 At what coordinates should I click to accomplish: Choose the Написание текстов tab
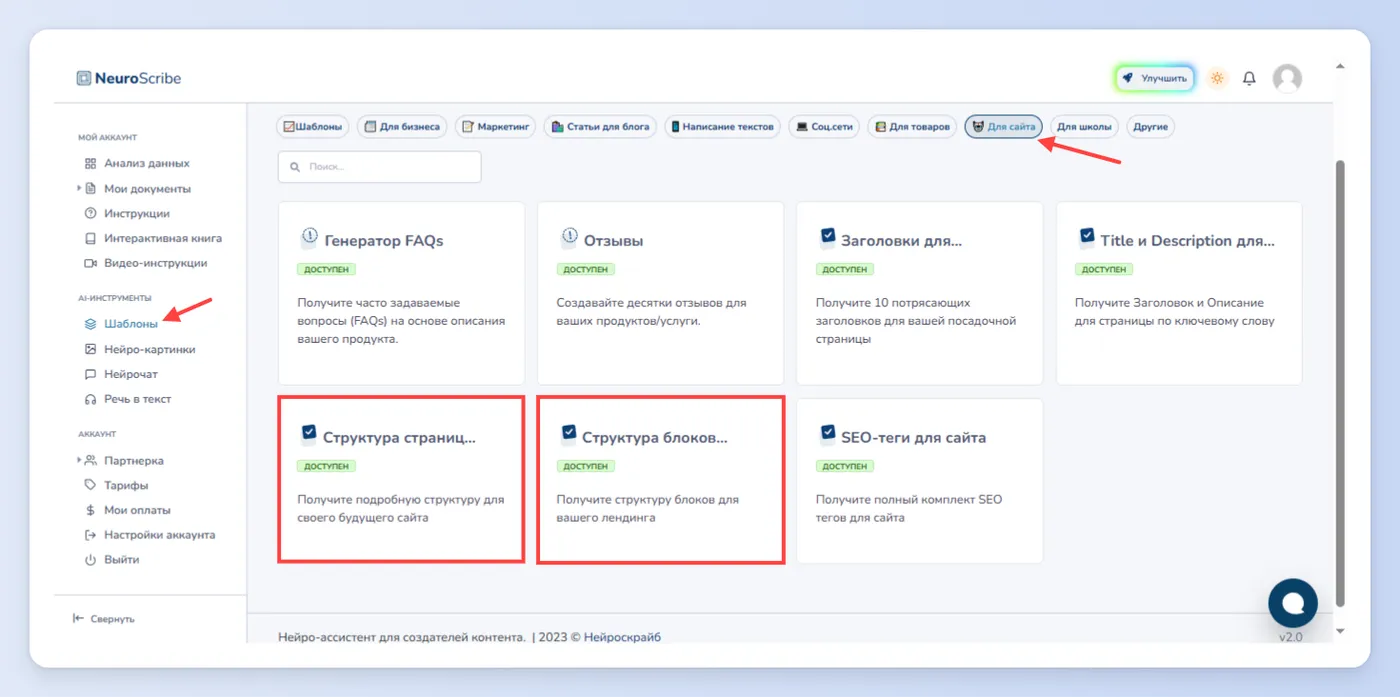click(722, 127)
